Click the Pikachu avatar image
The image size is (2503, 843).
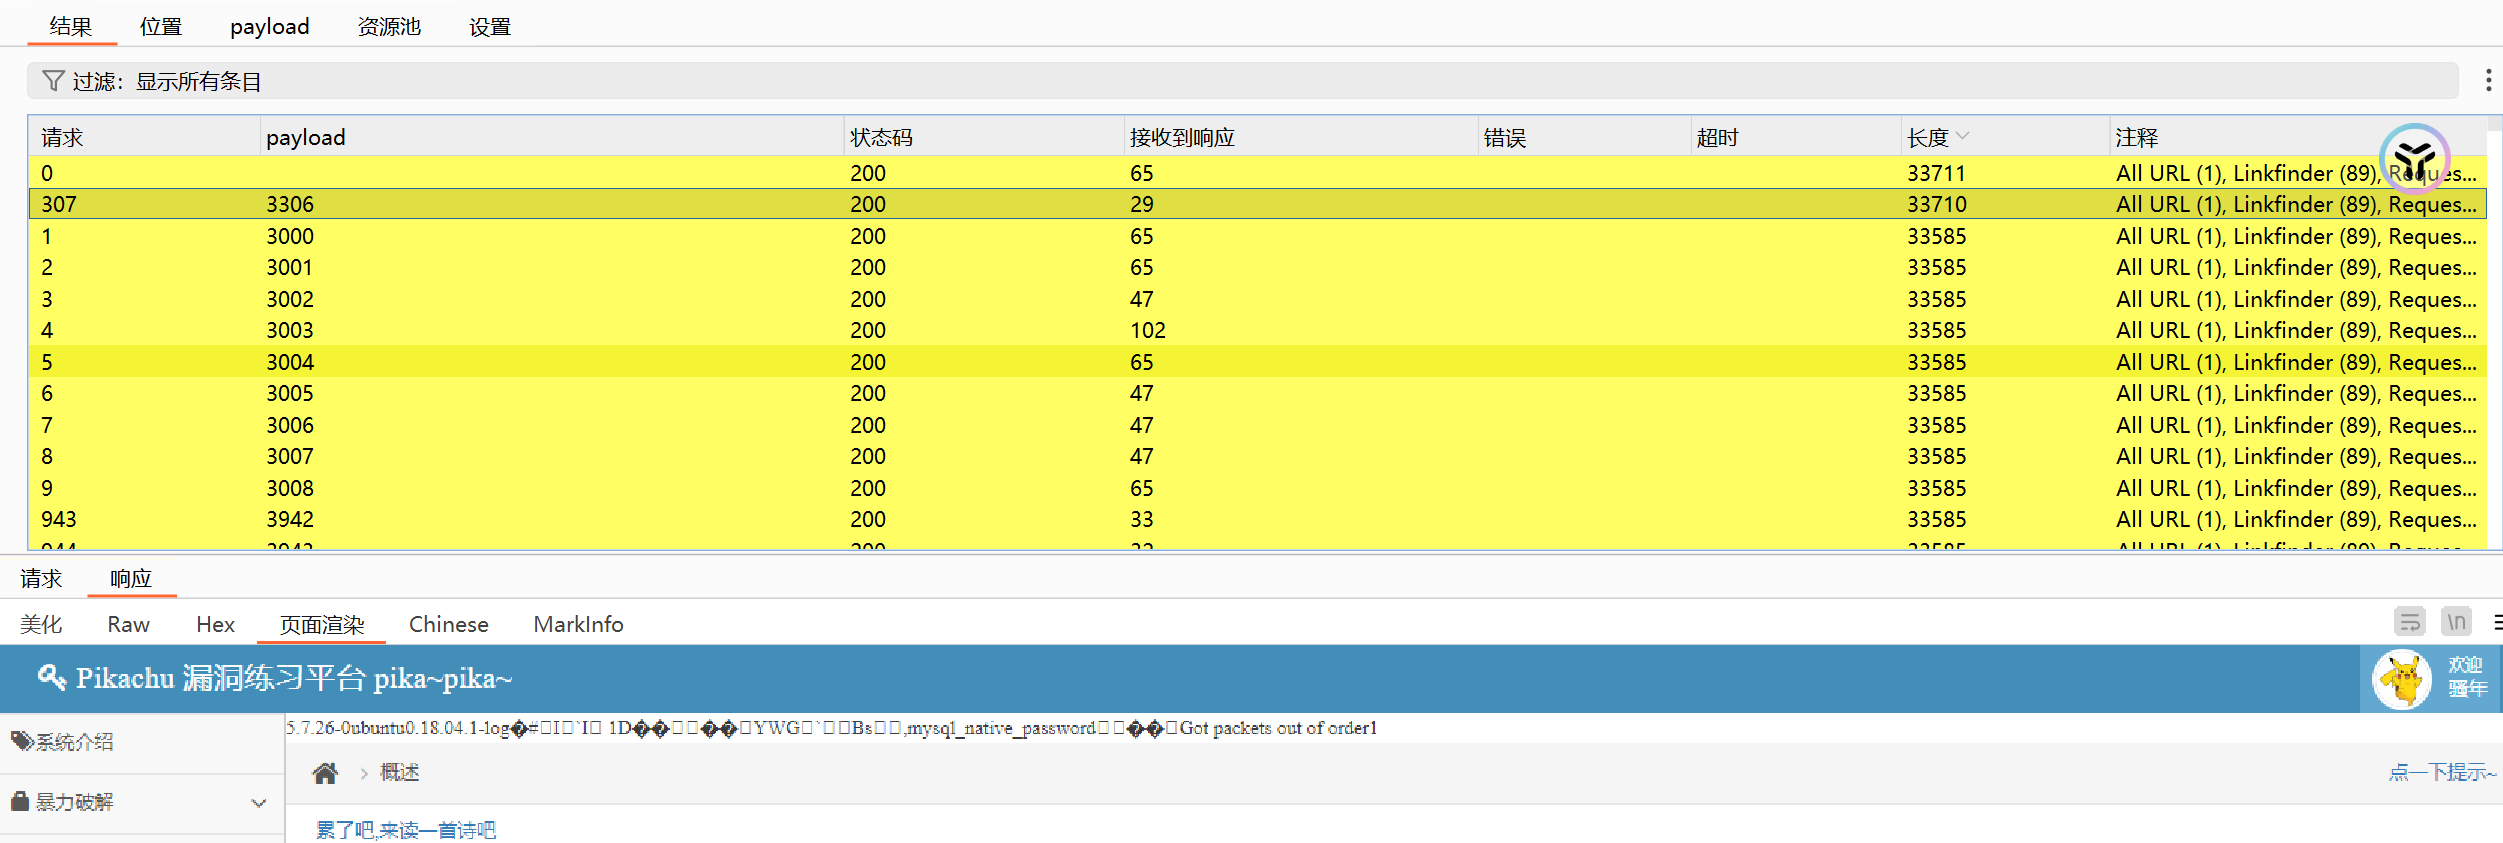(x=2401, y=679)
